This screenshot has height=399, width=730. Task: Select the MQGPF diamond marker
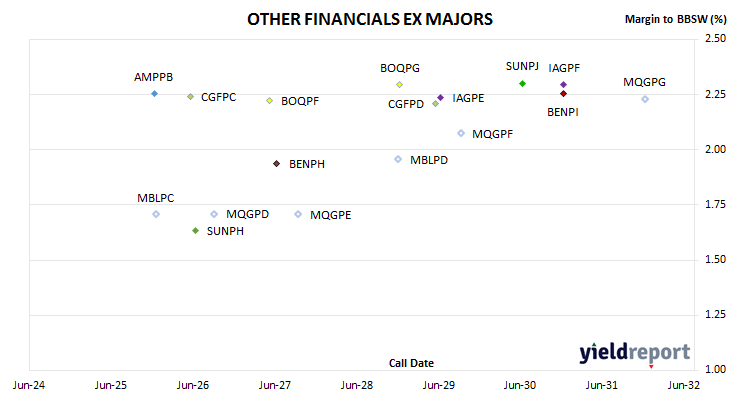pyautogui.click(x=461, y=133)
